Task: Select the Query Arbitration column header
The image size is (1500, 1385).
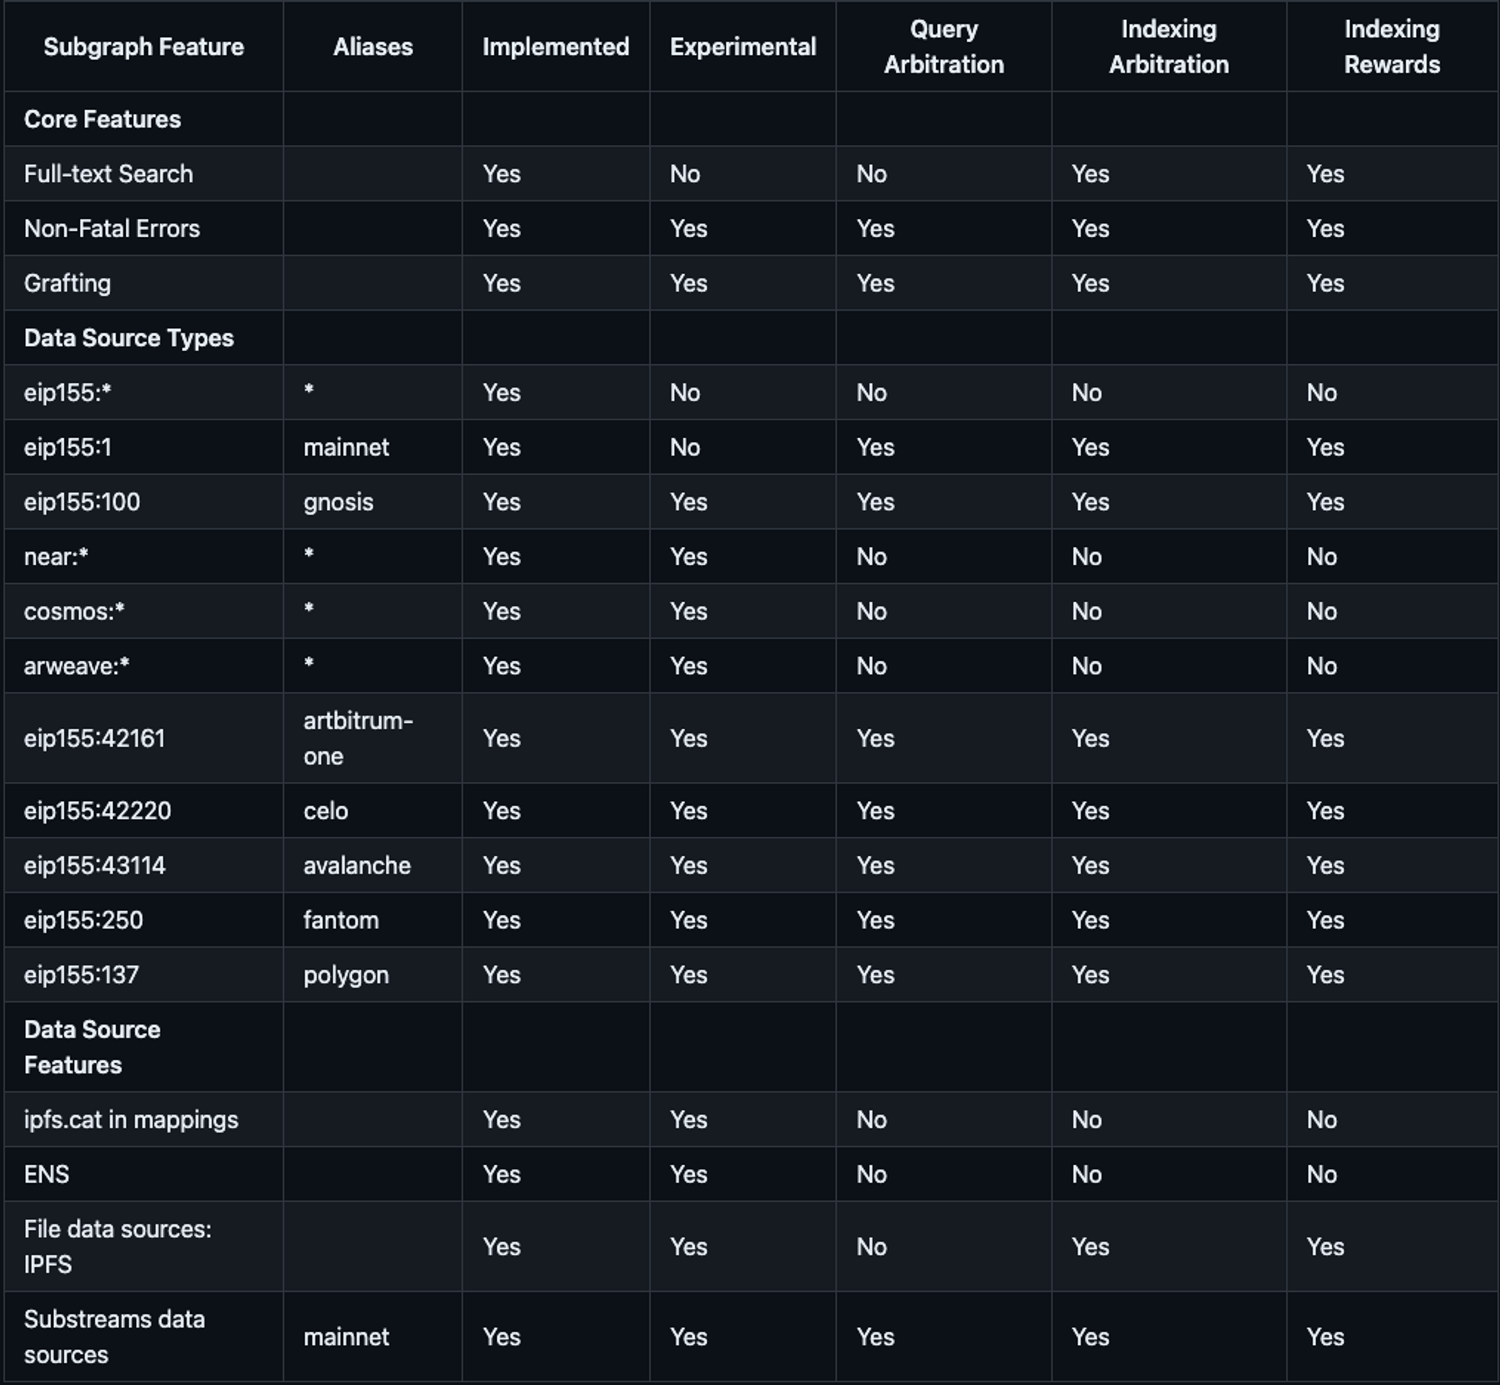Action: coord(943,47)
